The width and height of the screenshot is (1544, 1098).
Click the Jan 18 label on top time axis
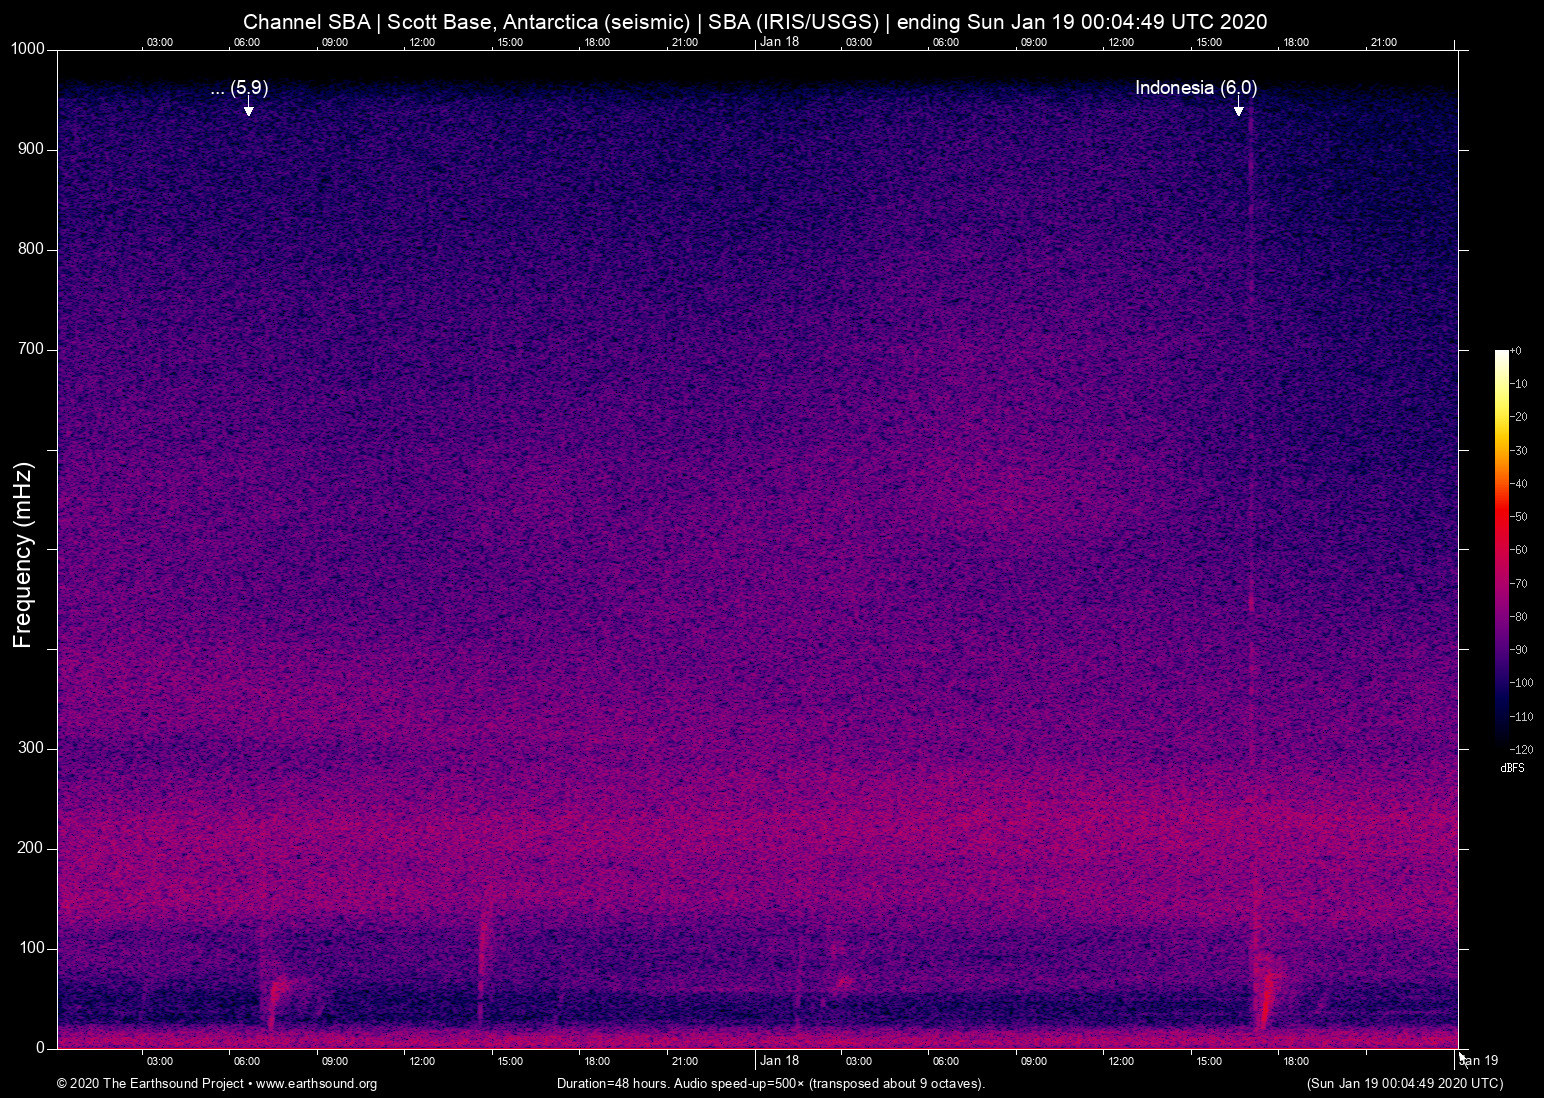(x=779, y=42)
